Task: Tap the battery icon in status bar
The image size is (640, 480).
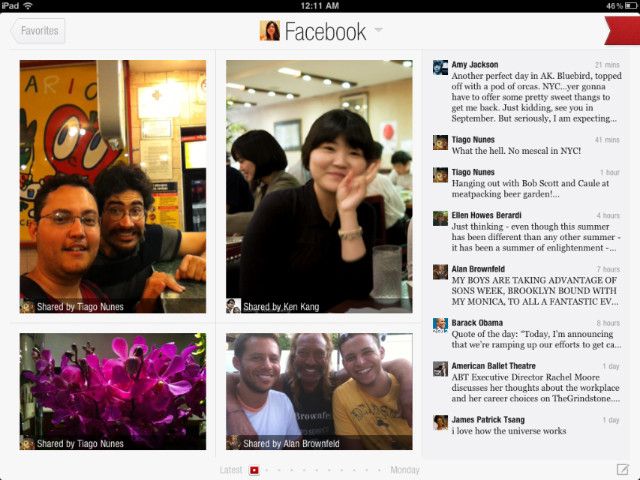Action: (631, 6)
